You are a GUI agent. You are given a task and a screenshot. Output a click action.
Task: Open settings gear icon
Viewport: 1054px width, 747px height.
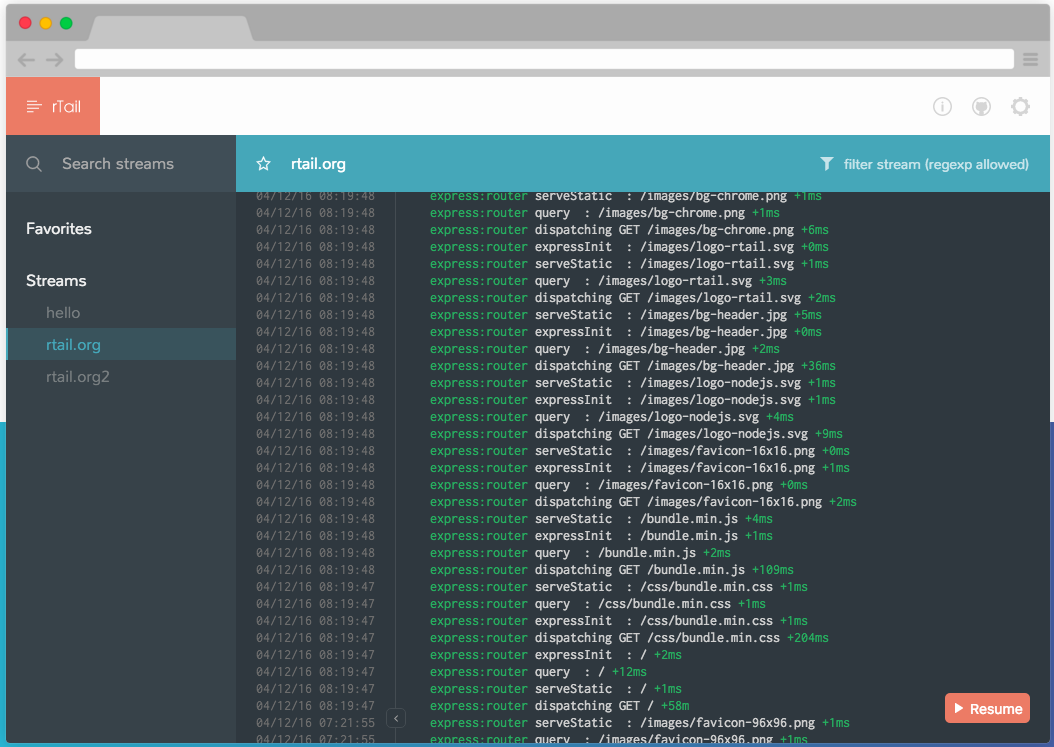coord(1020,106)
